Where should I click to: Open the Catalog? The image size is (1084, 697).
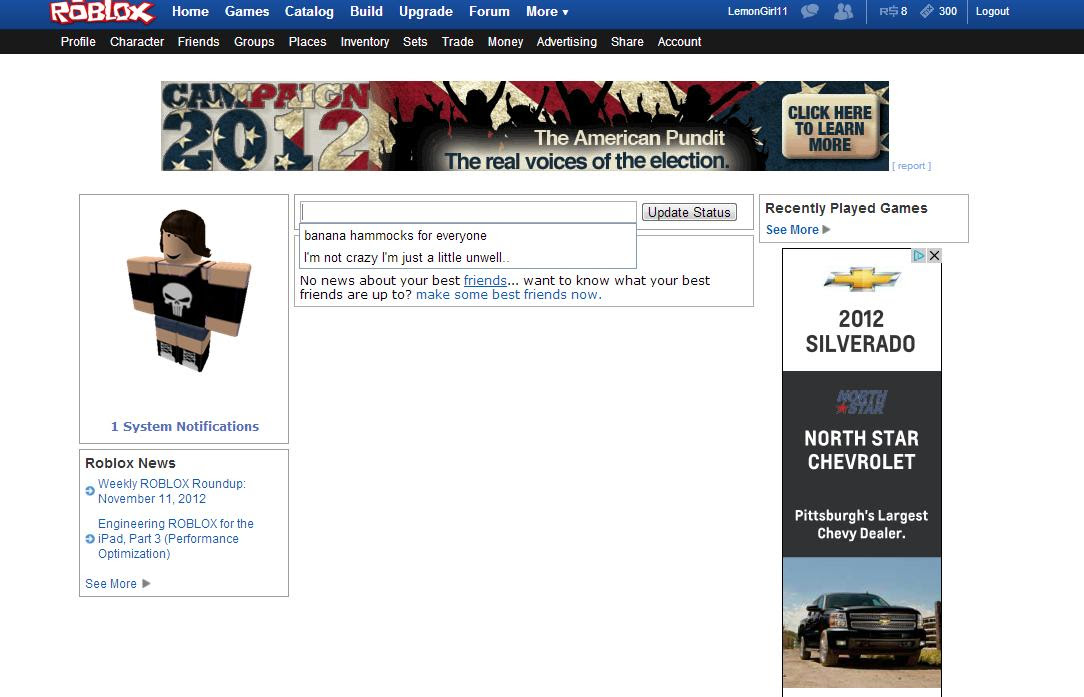click(x=309, y=12)
